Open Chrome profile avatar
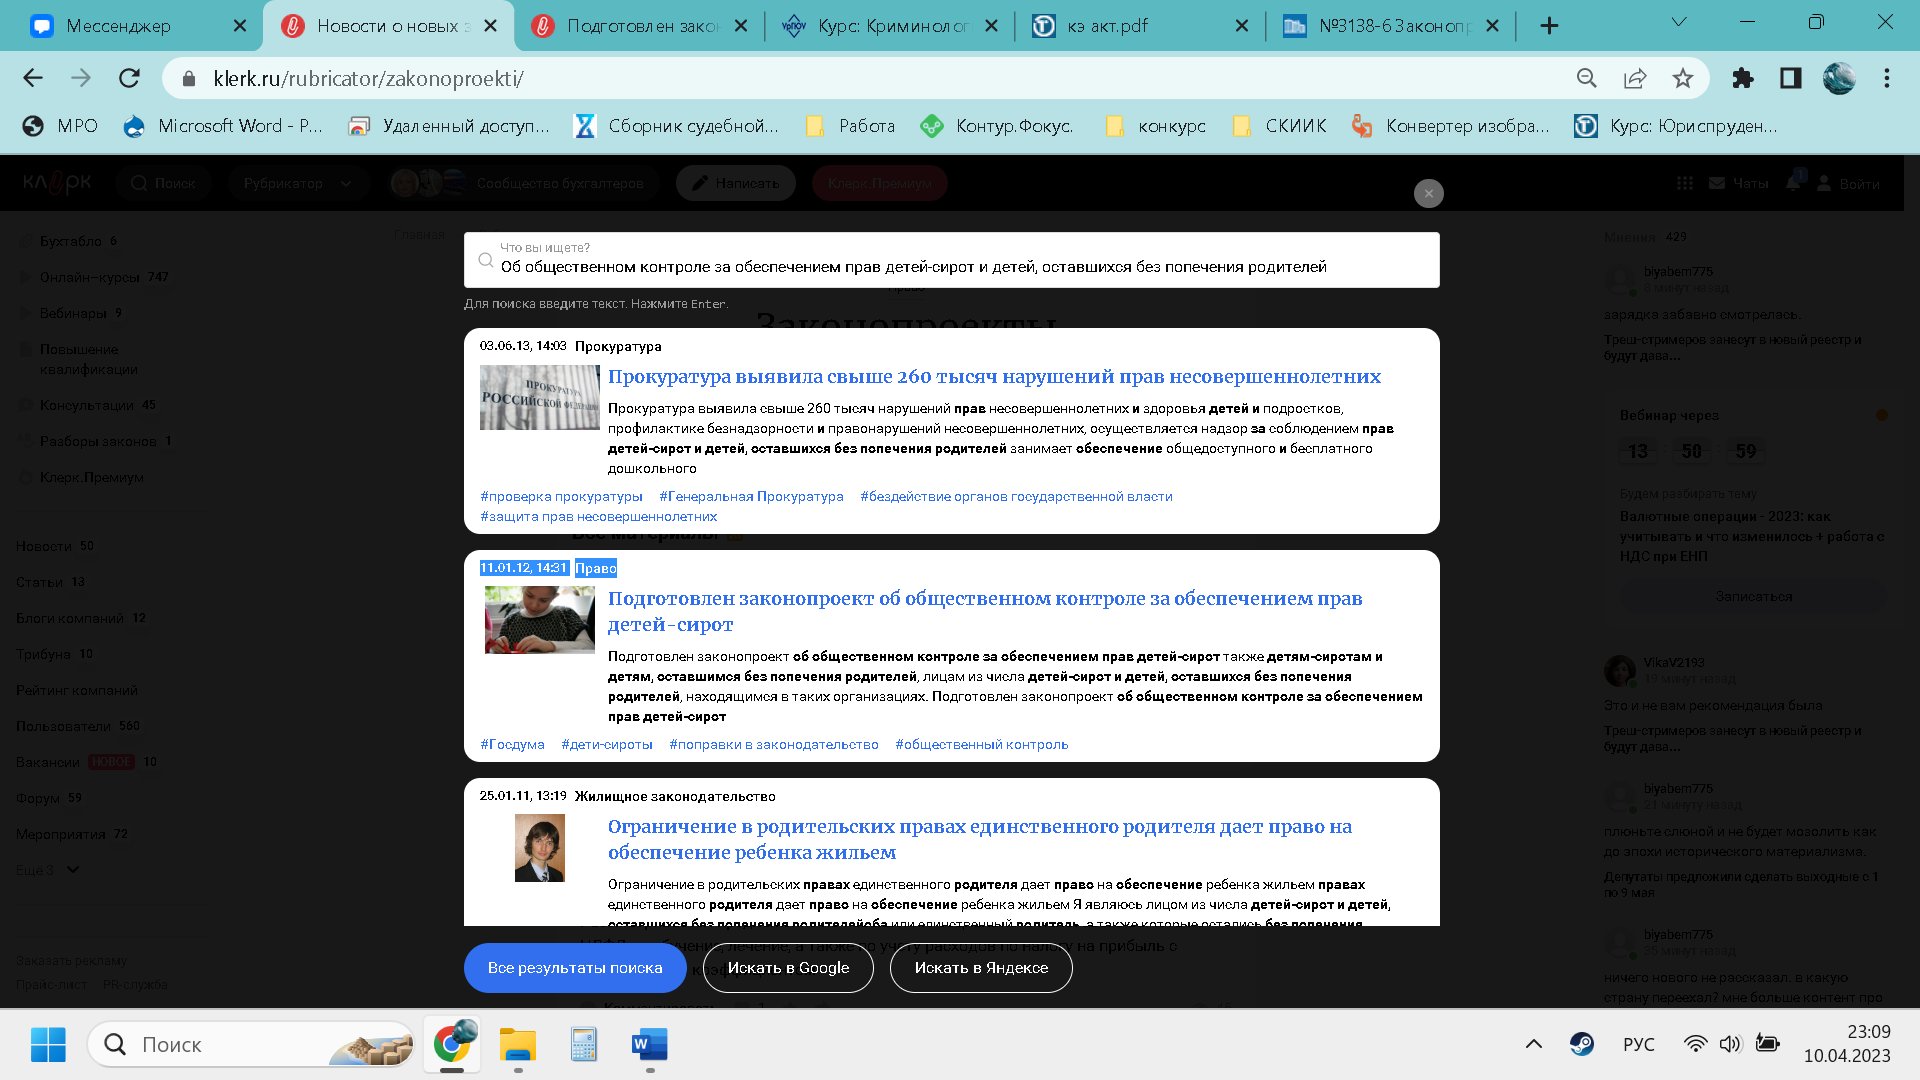Image resolution: width=1920 pixels, height=1080 pixels. (1839, 78)
